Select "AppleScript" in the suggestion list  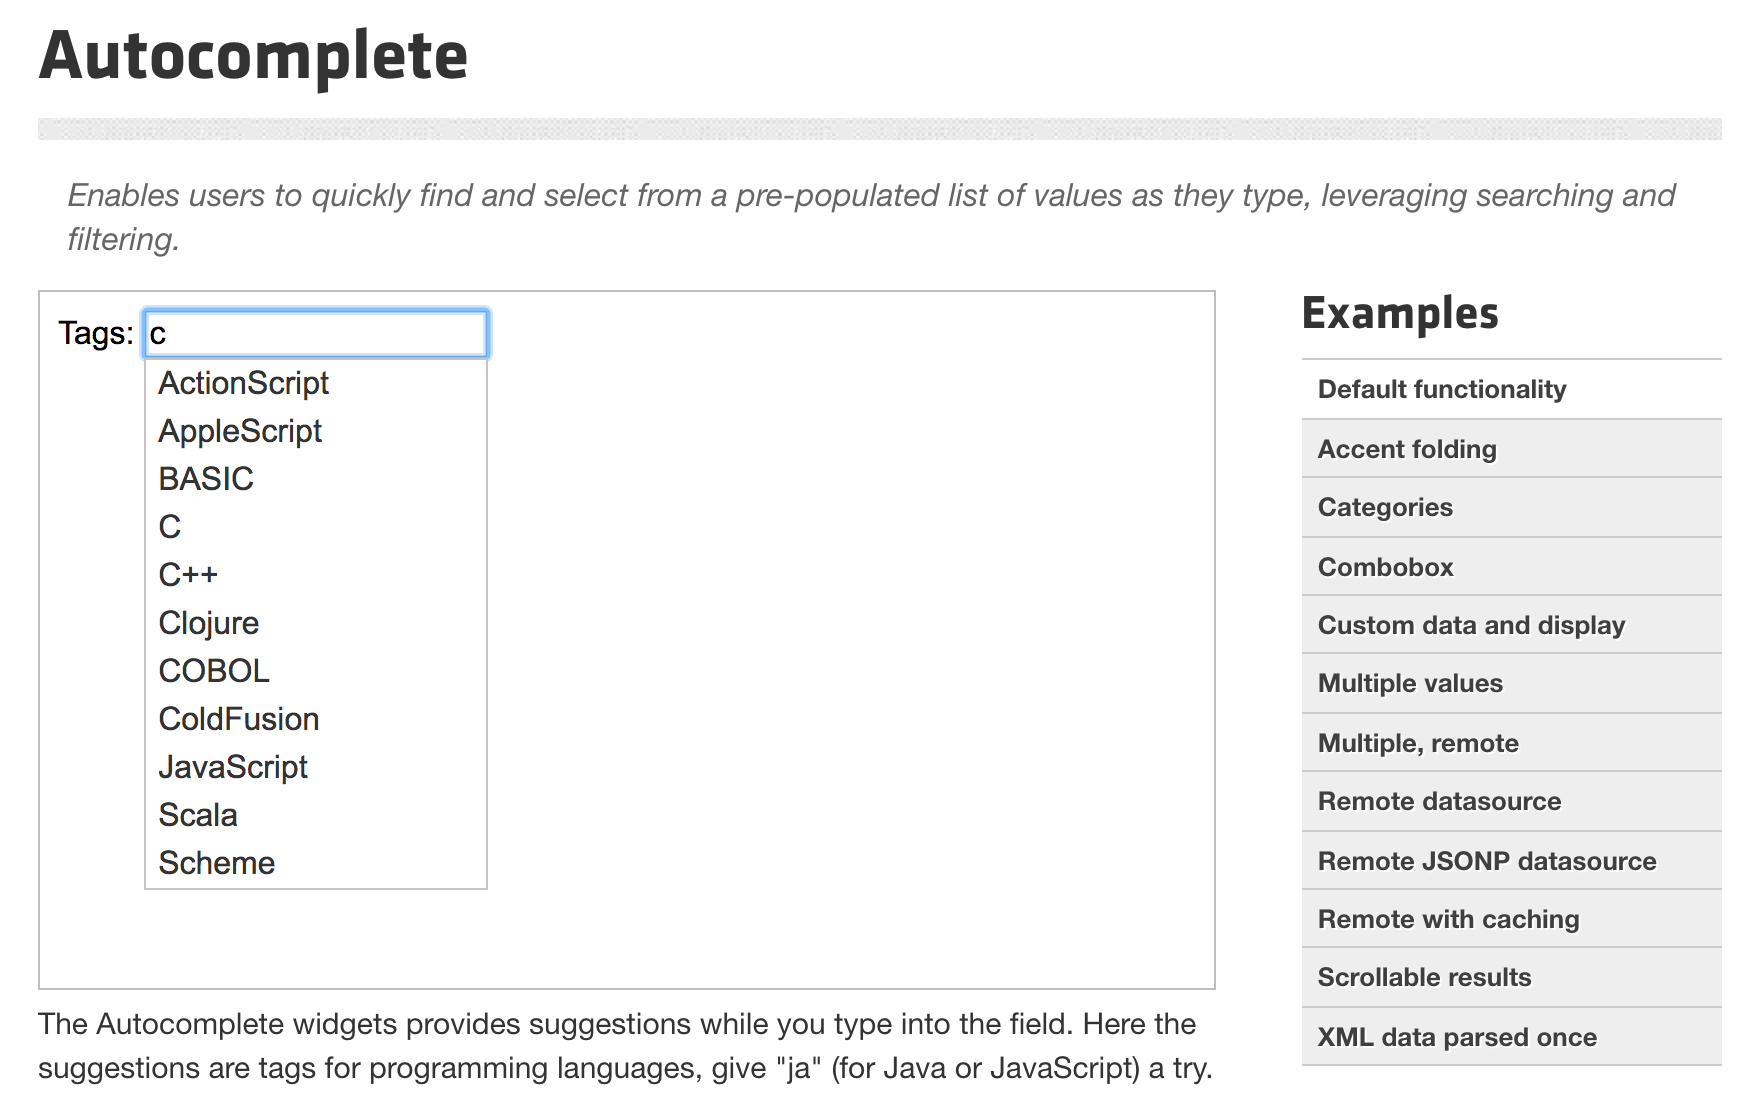(x=240, y=431)
